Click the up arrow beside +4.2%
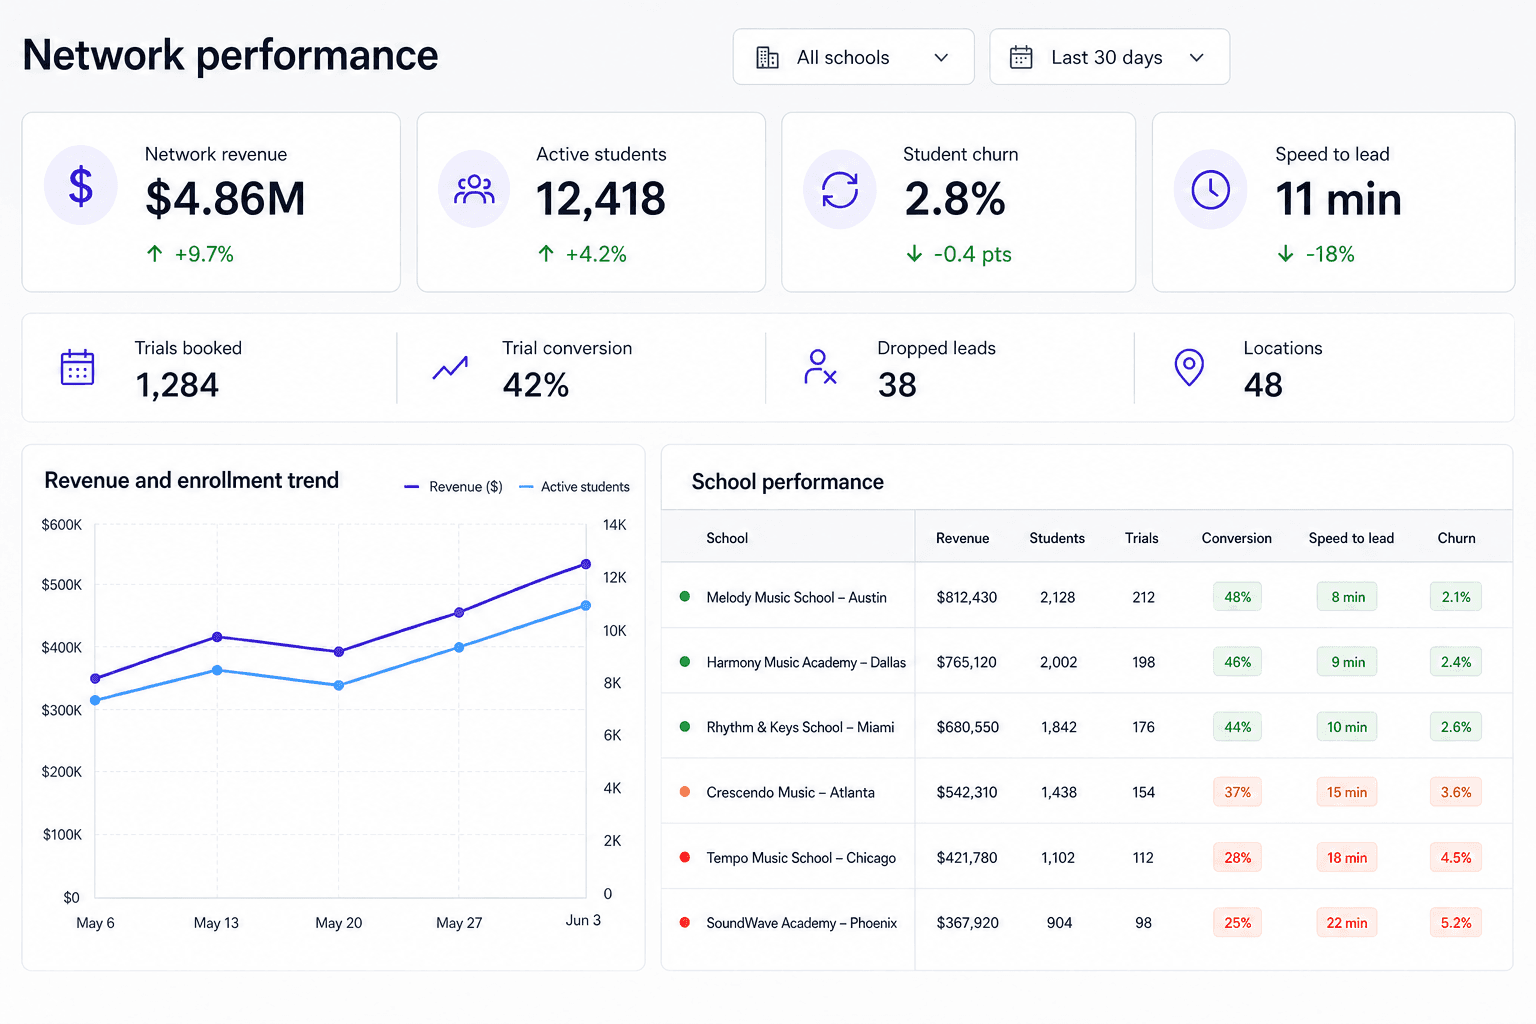Viewport: 1536px width, 1024px height. click(546, 254)
